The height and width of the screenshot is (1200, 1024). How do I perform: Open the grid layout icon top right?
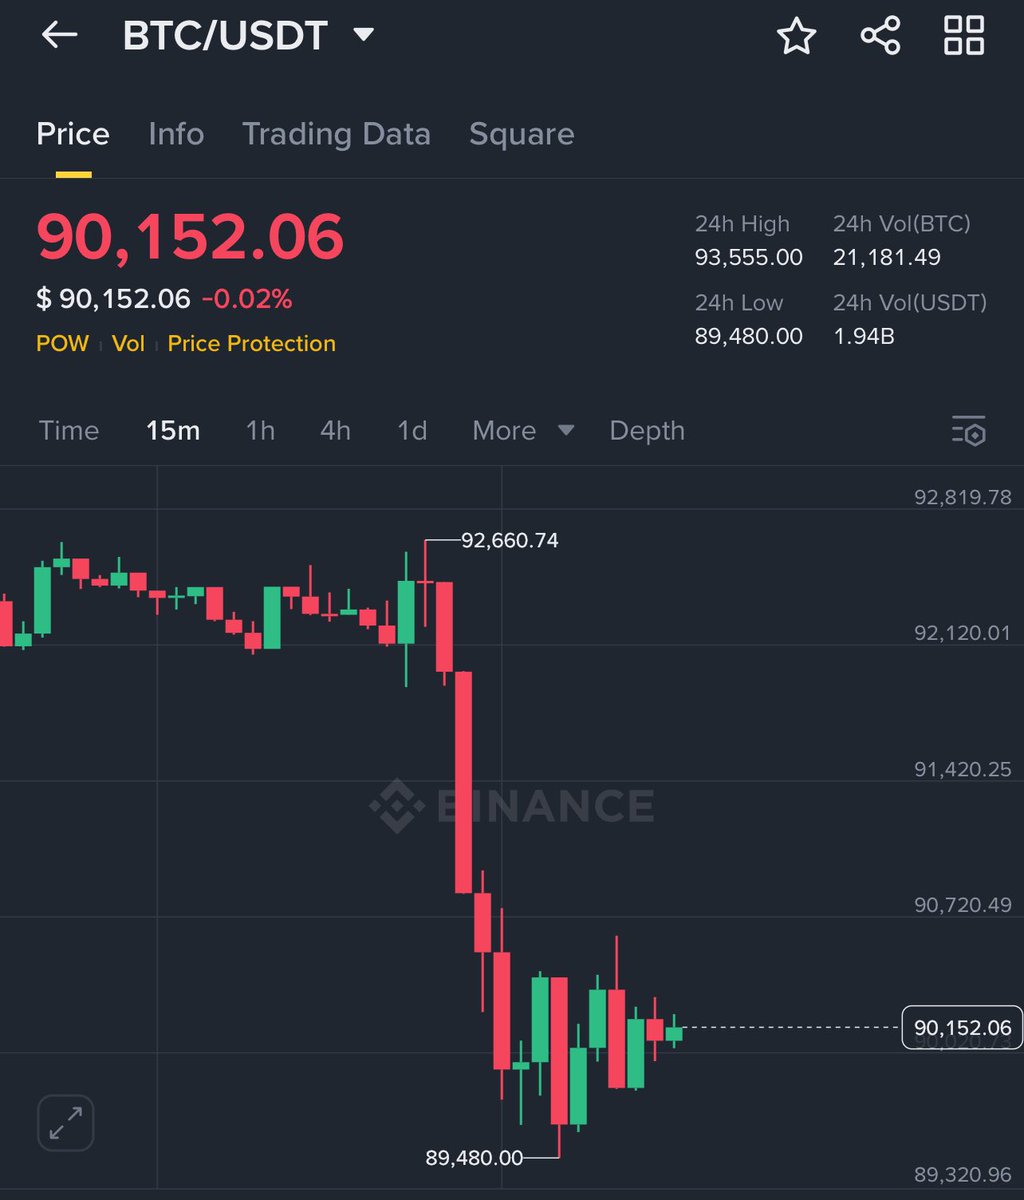point(963,35)
